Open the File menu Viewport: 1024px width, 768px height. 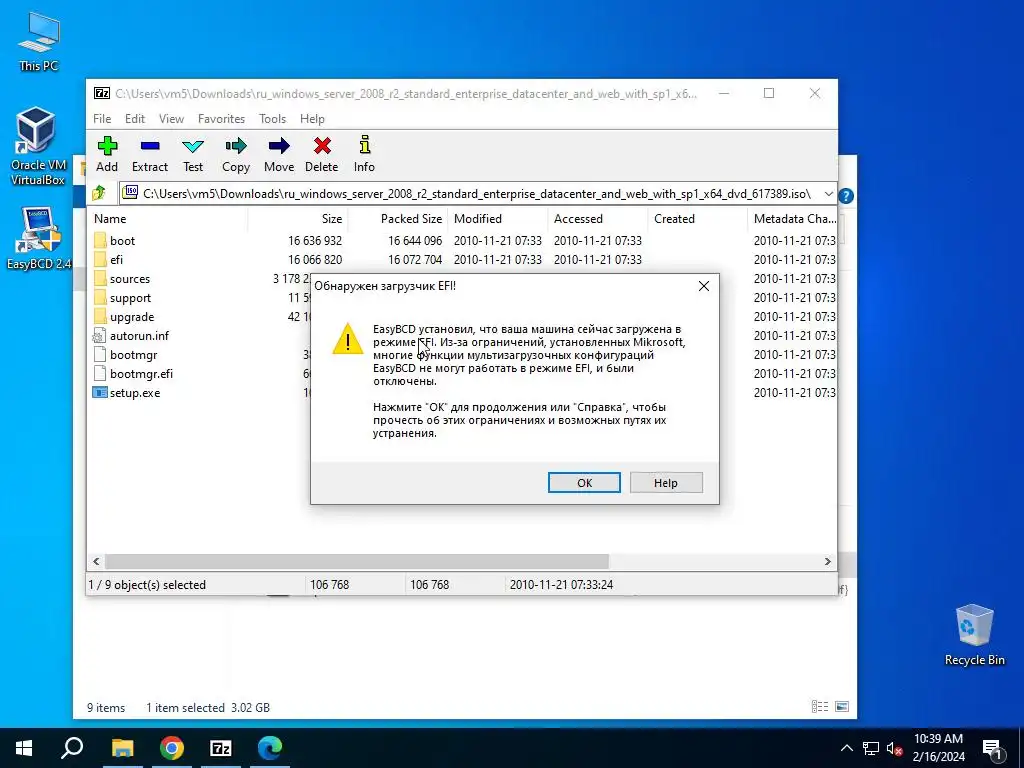[102, 119]
